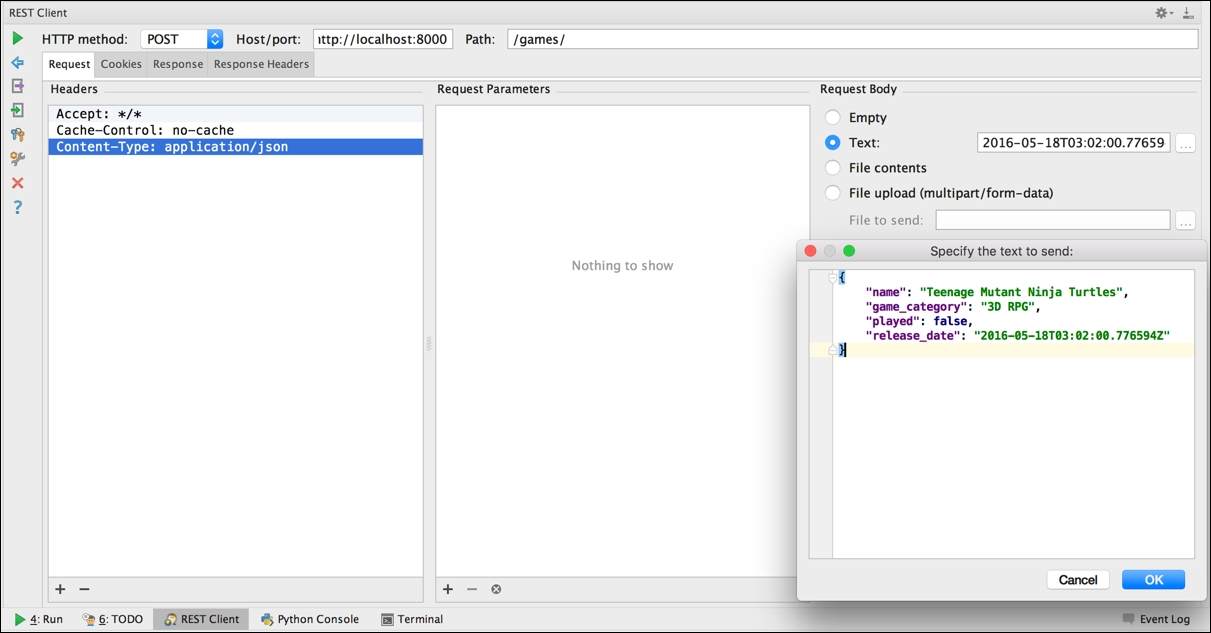Viewport: 1211px width, 633px height.
Task: Click the red X remove icon
Action: [x=17, y=182]
